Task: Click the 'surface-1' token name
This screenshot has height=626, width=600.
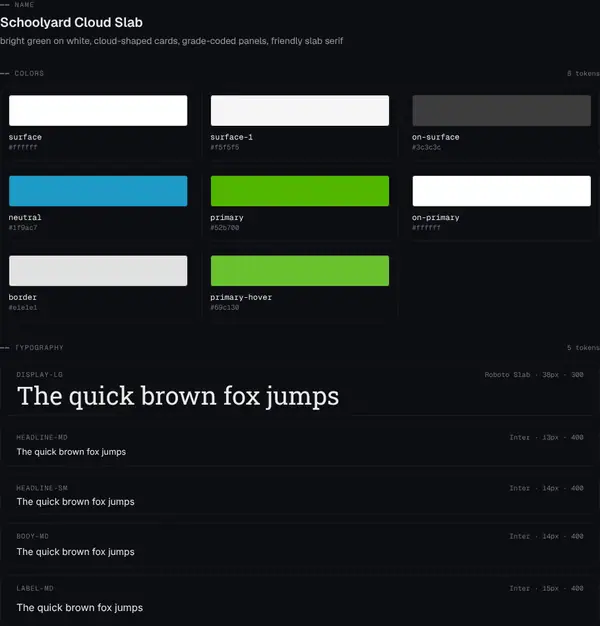Action: pos(232,137)
